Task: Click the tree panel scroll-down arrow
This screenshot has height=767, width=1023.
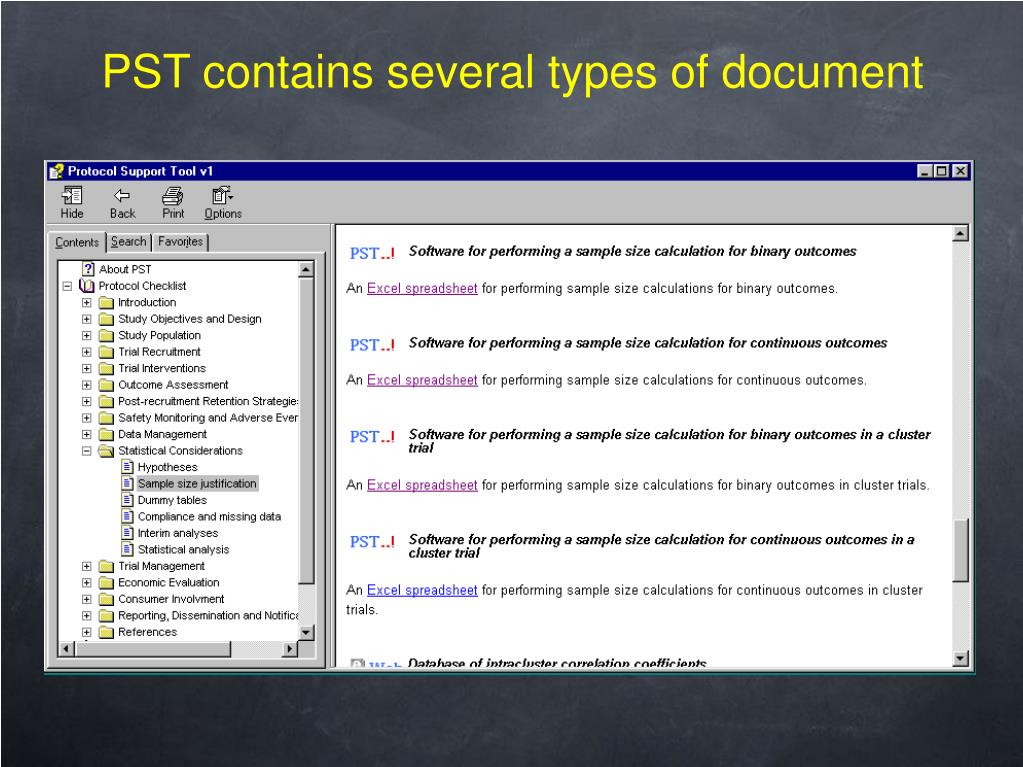Action: (306, 632)
